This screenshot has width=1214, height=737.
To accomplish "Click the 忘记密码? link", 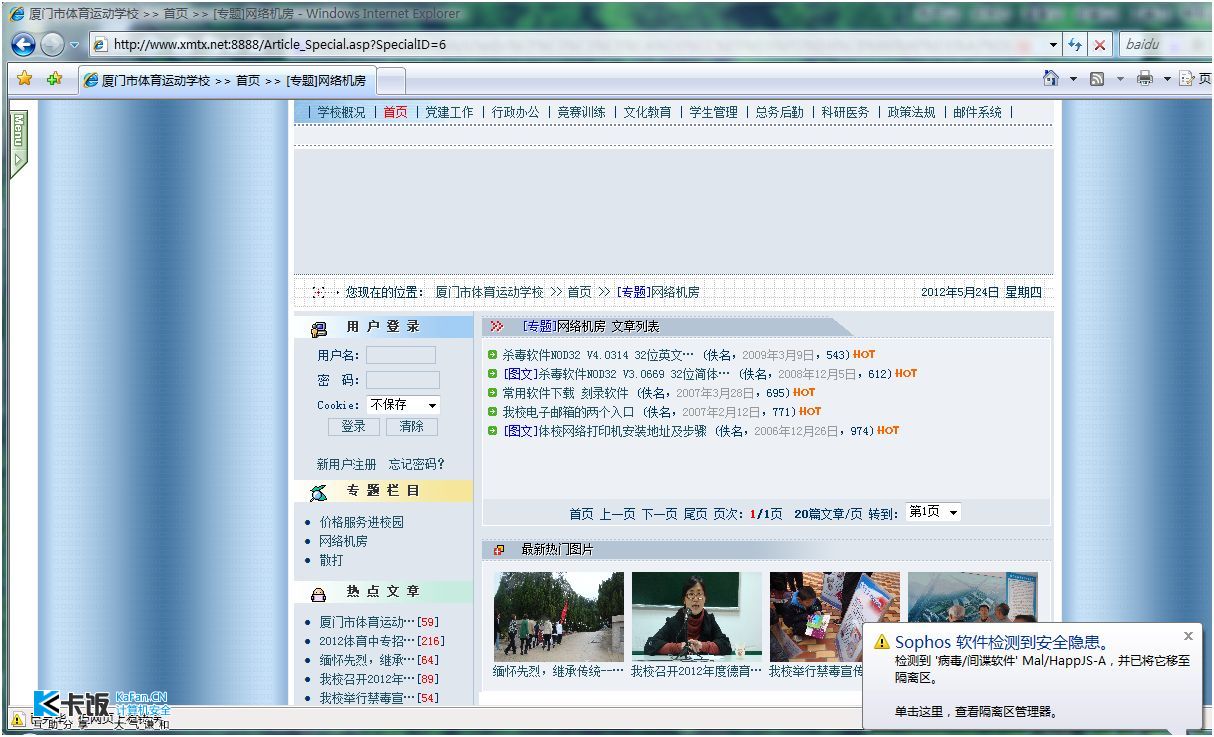I will tap(416, 464).
